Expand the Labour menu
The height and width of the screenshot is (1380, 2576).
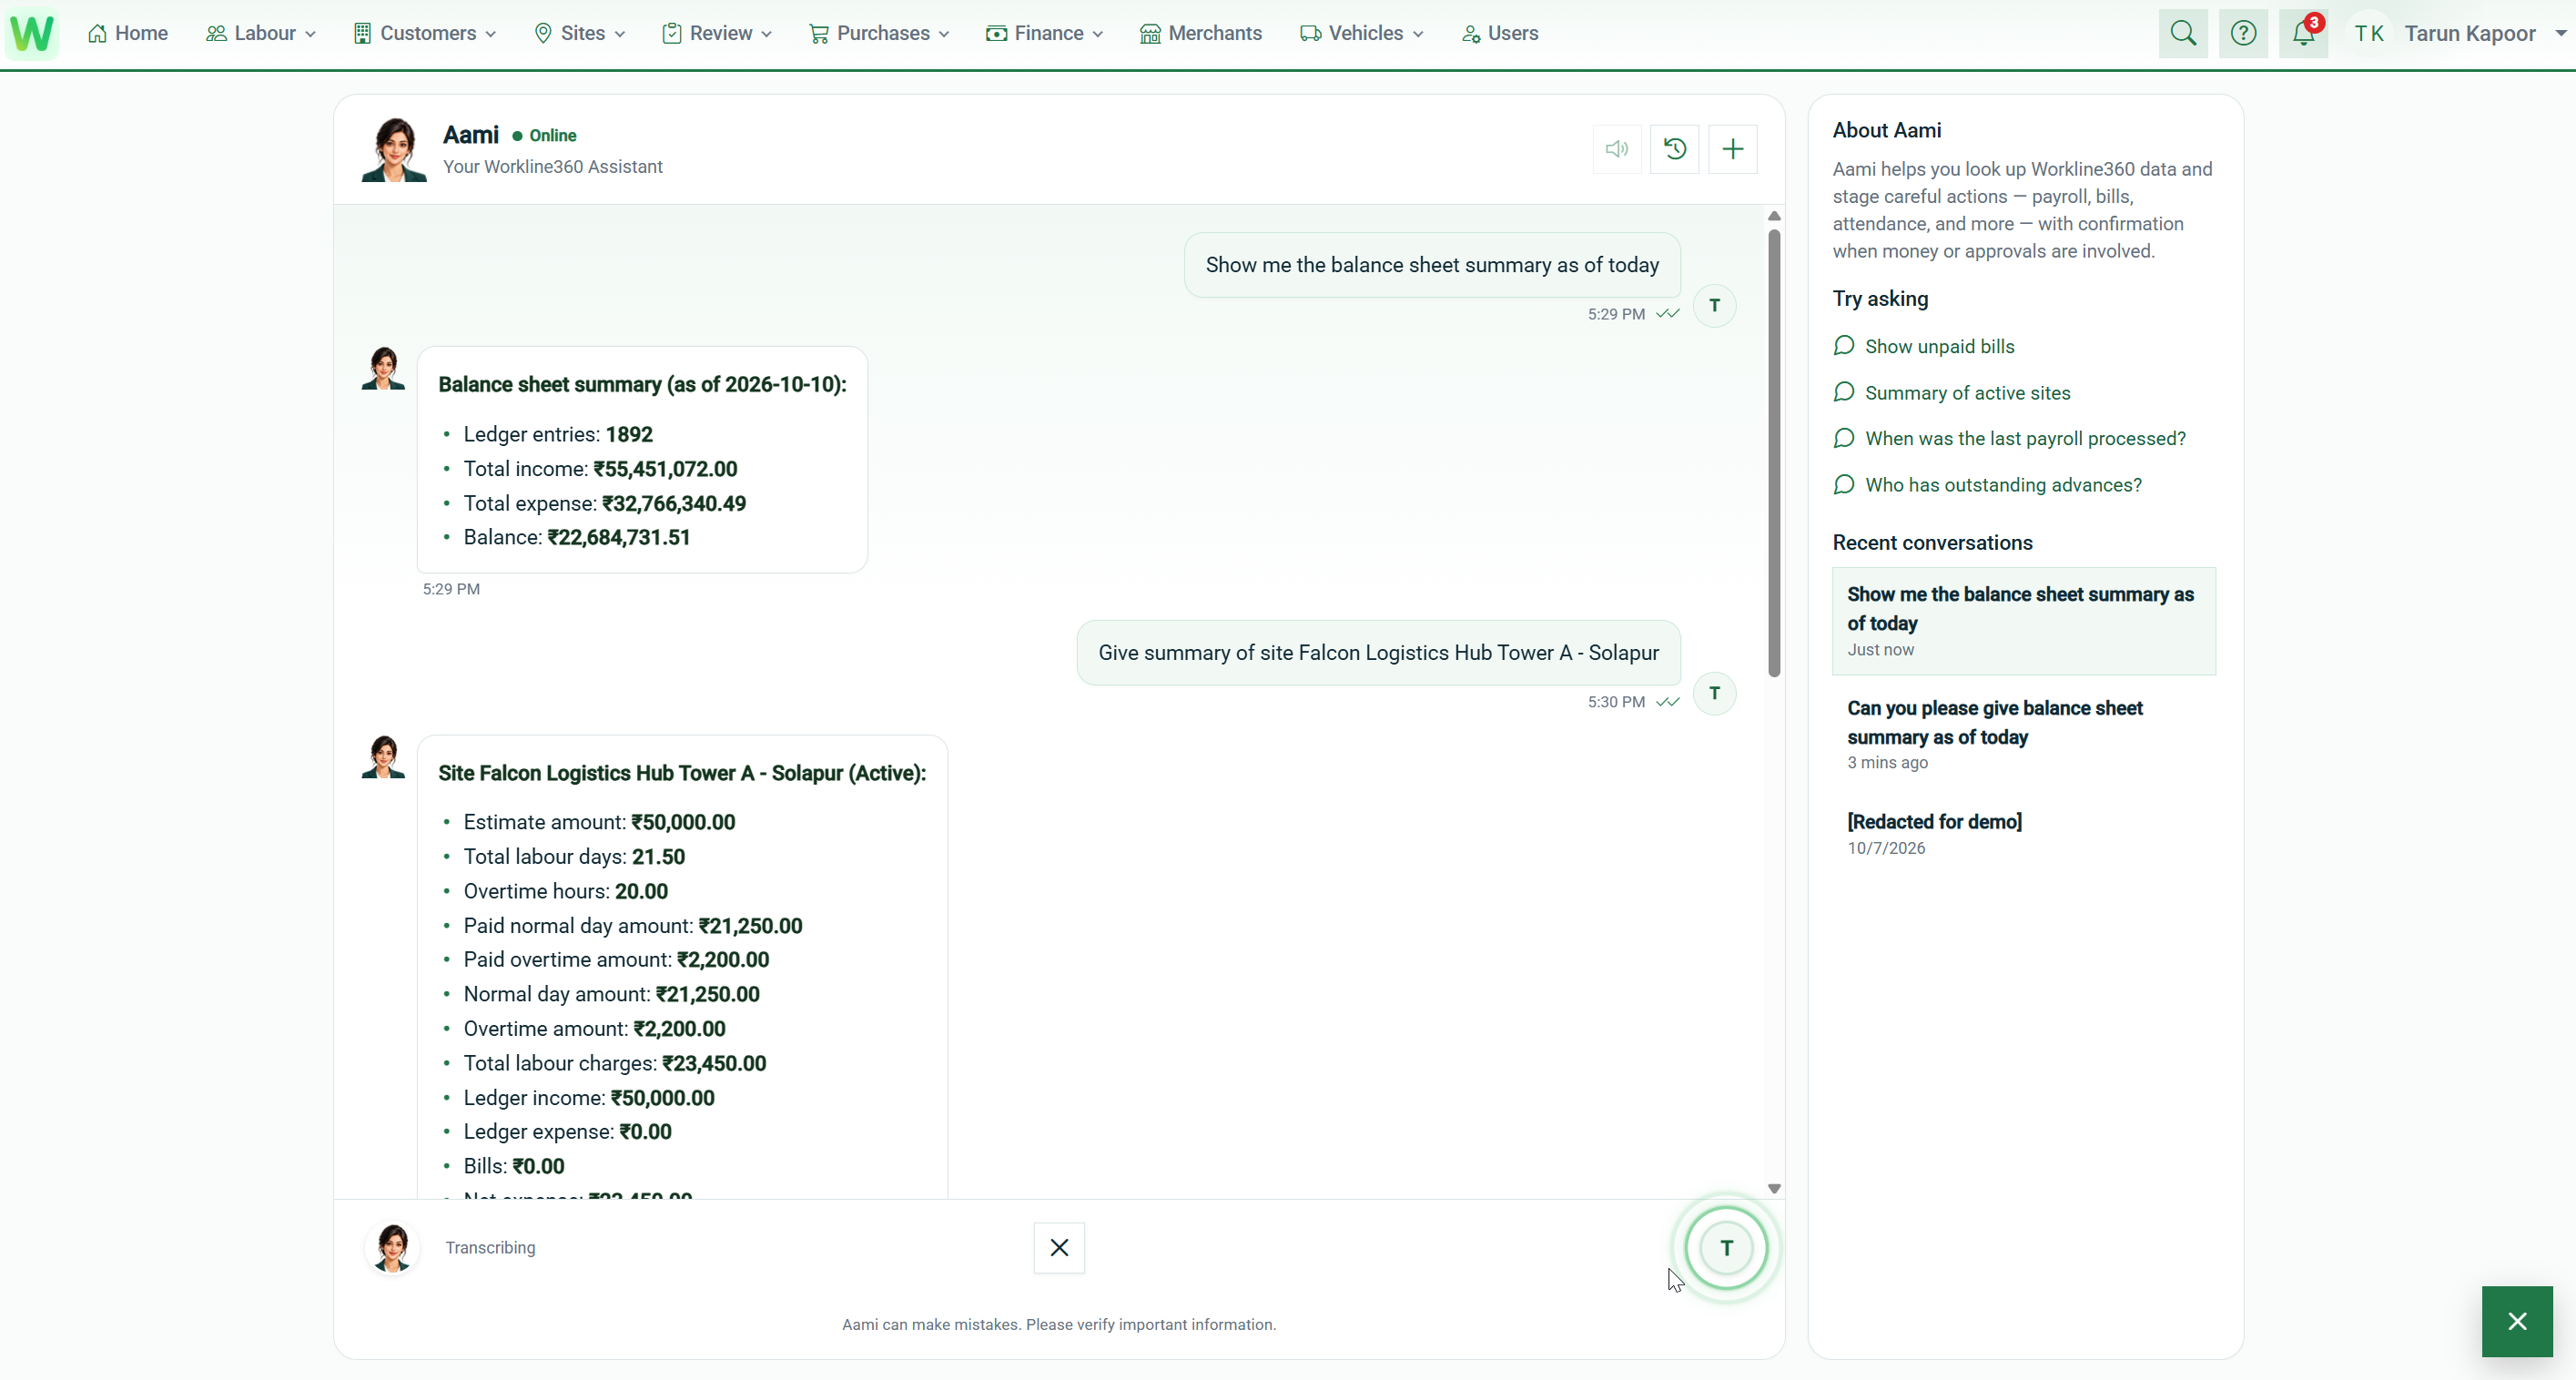coord(261,33)
